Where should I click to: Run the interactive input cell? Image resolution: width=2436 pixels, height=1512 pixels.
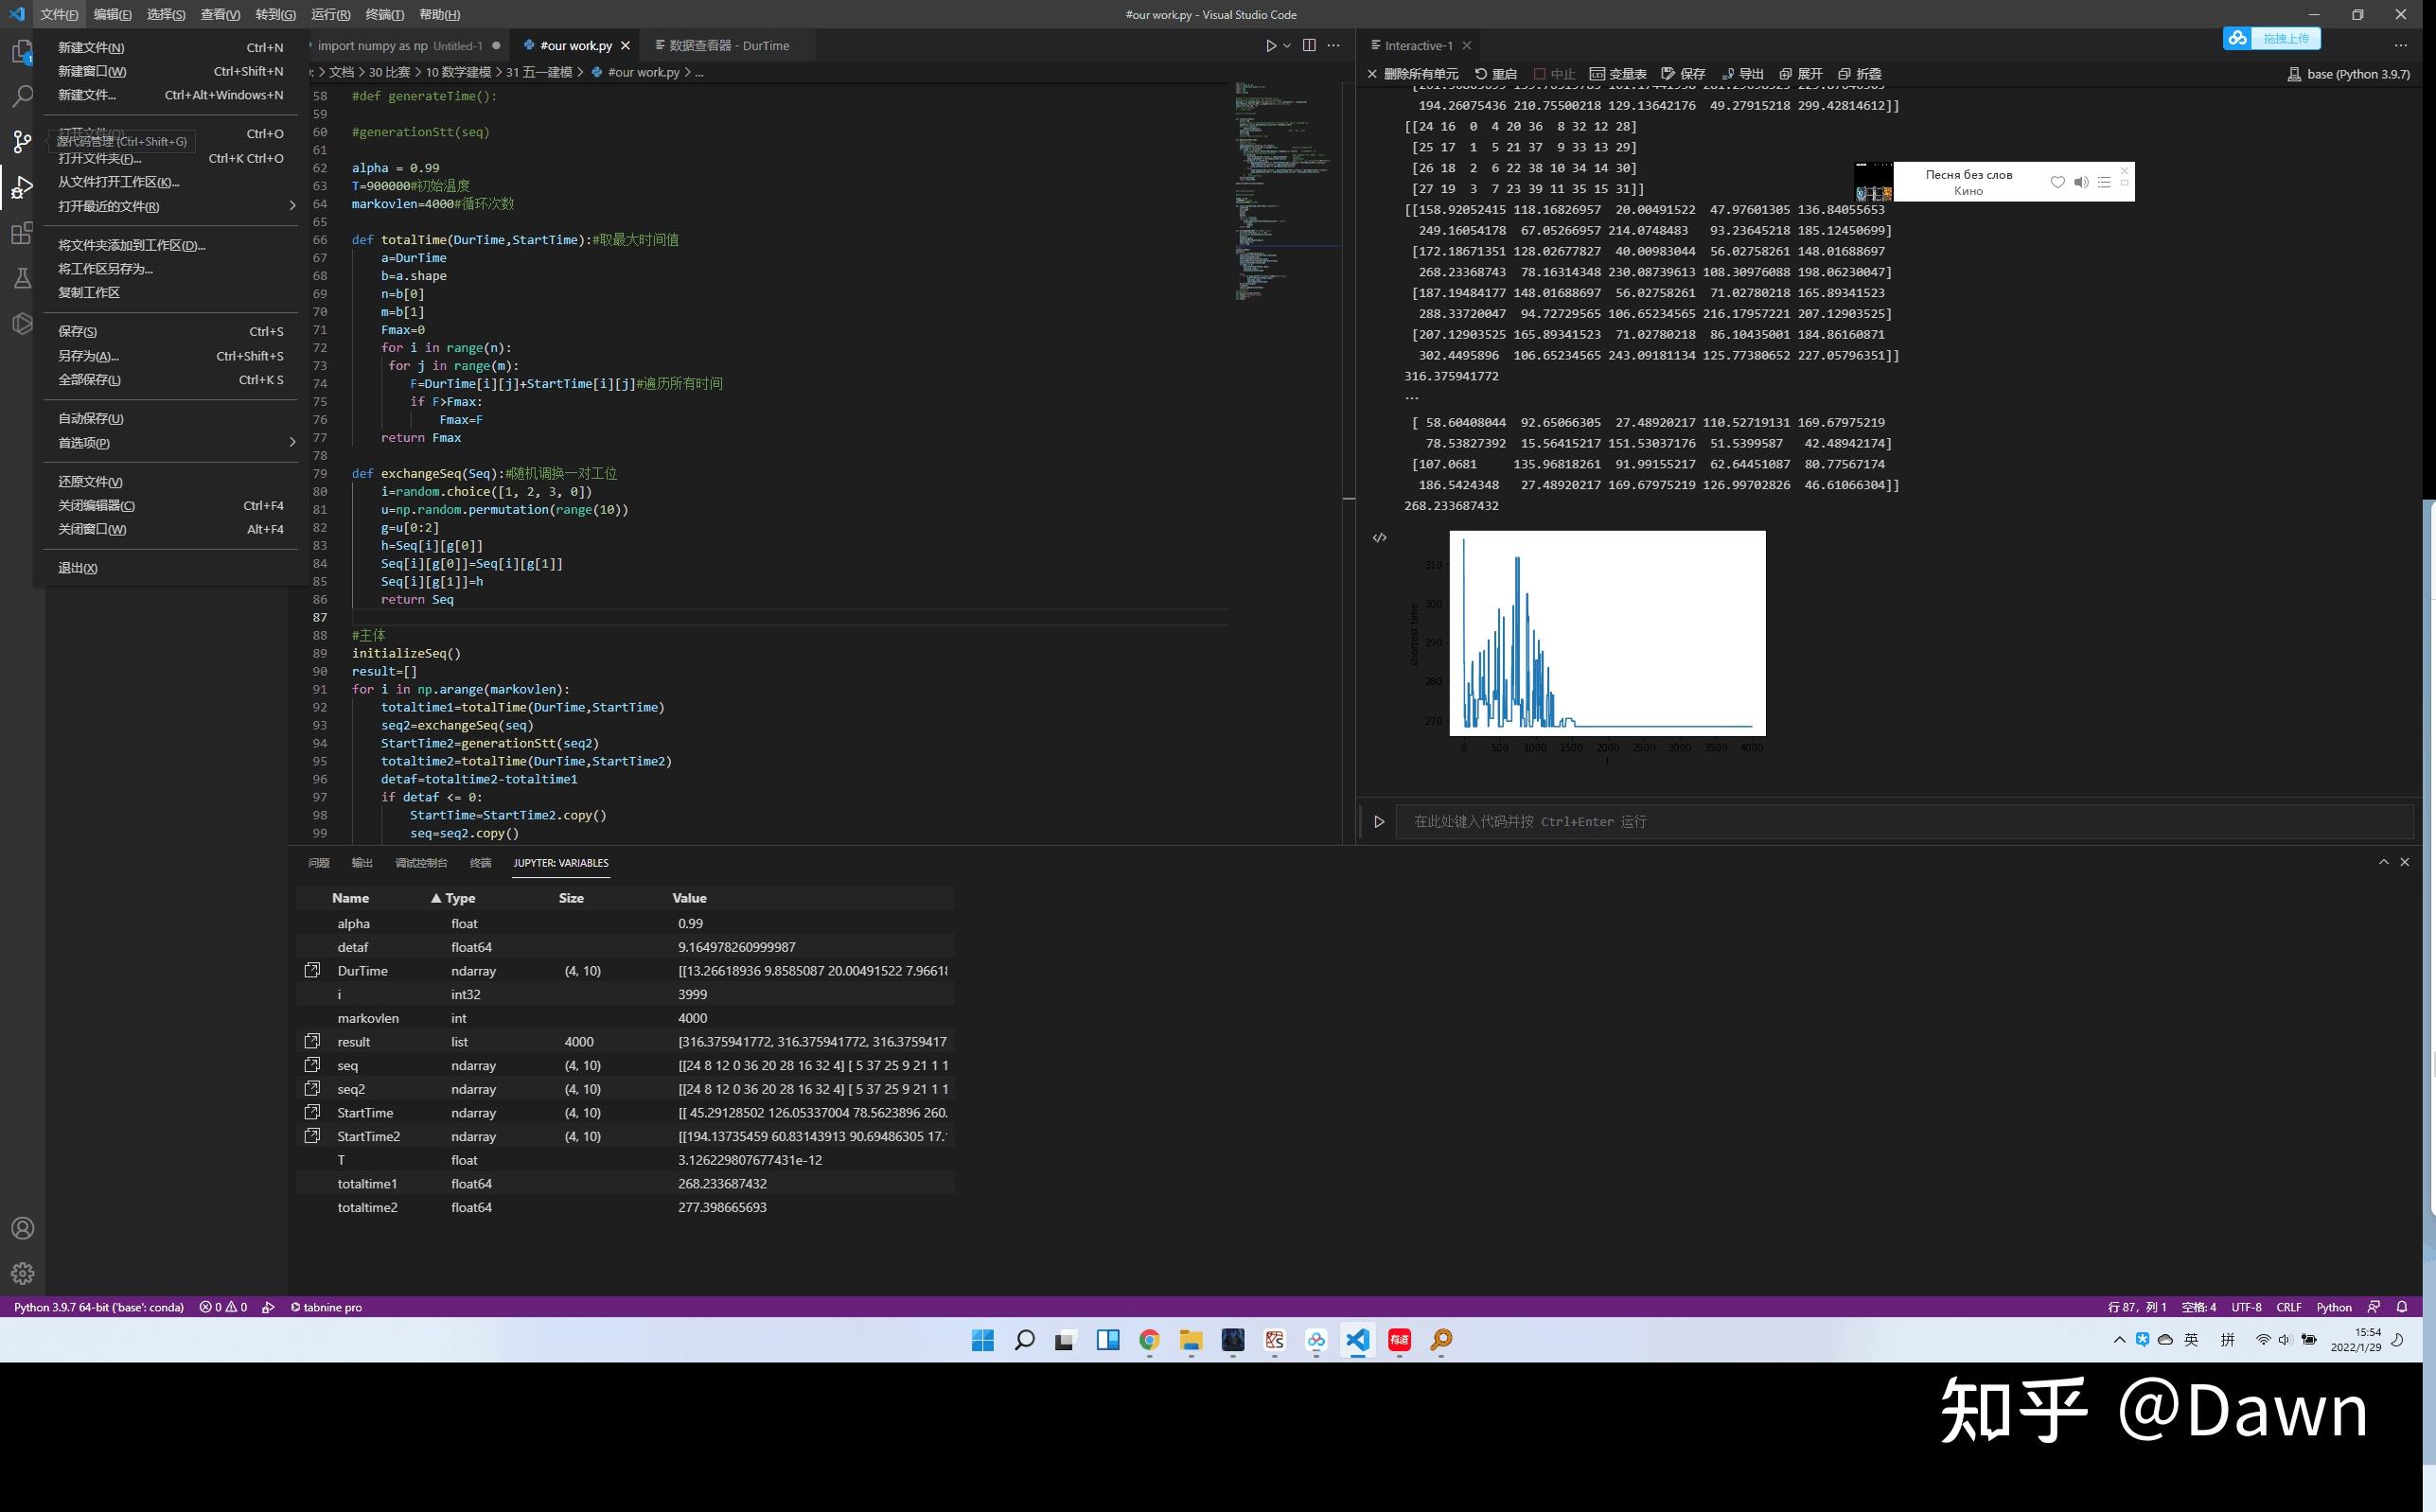[1379, 821]
